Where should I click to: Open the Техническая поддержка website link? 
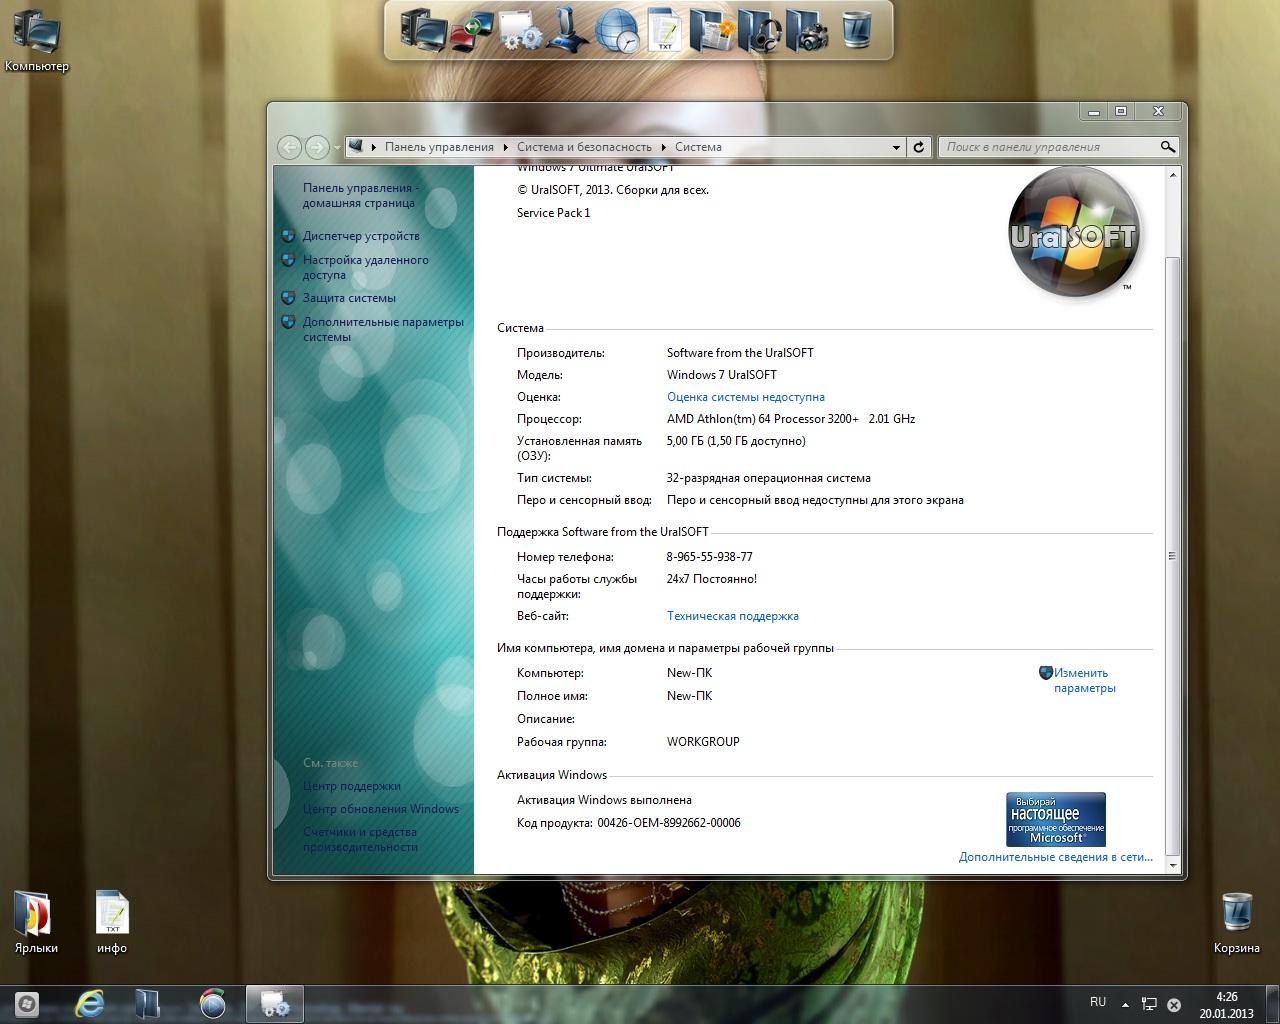(732, 616)
